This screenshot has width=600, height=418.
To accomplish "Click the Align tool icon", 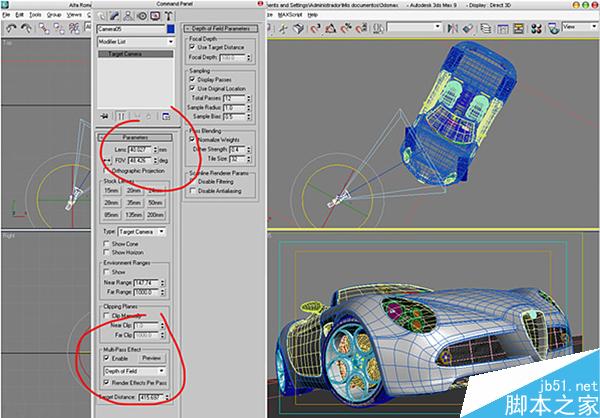I will coord(467,29).
